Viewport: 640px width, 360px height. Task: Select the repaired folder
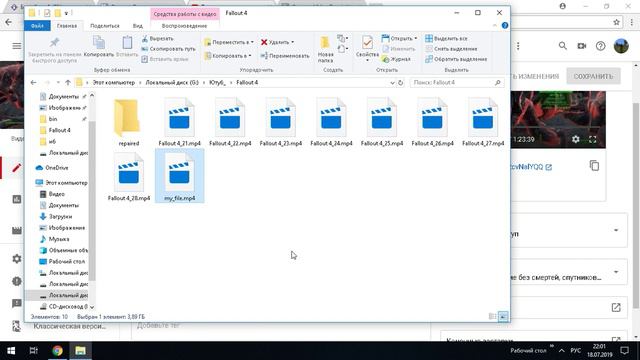[129, 122]
